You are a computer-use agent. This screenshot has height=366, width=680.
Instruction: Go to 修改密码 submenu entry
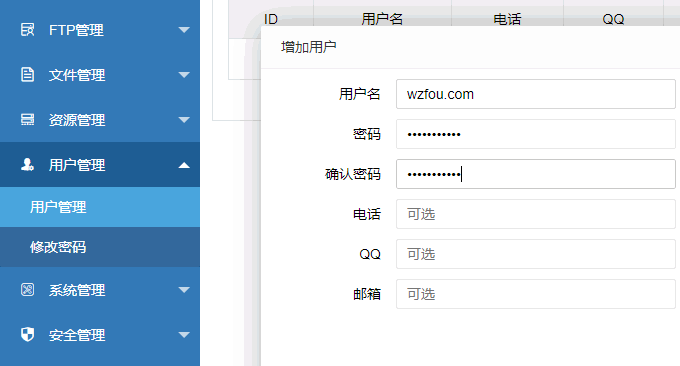100,247
